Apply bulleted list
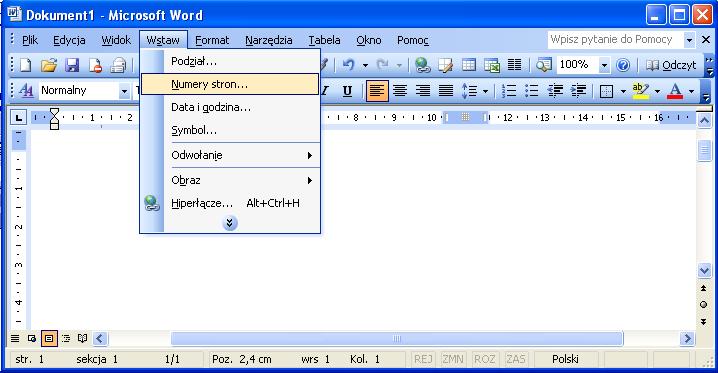Image resolution: width=718 pixels, height=373 pixels. (x=531, y=91)
